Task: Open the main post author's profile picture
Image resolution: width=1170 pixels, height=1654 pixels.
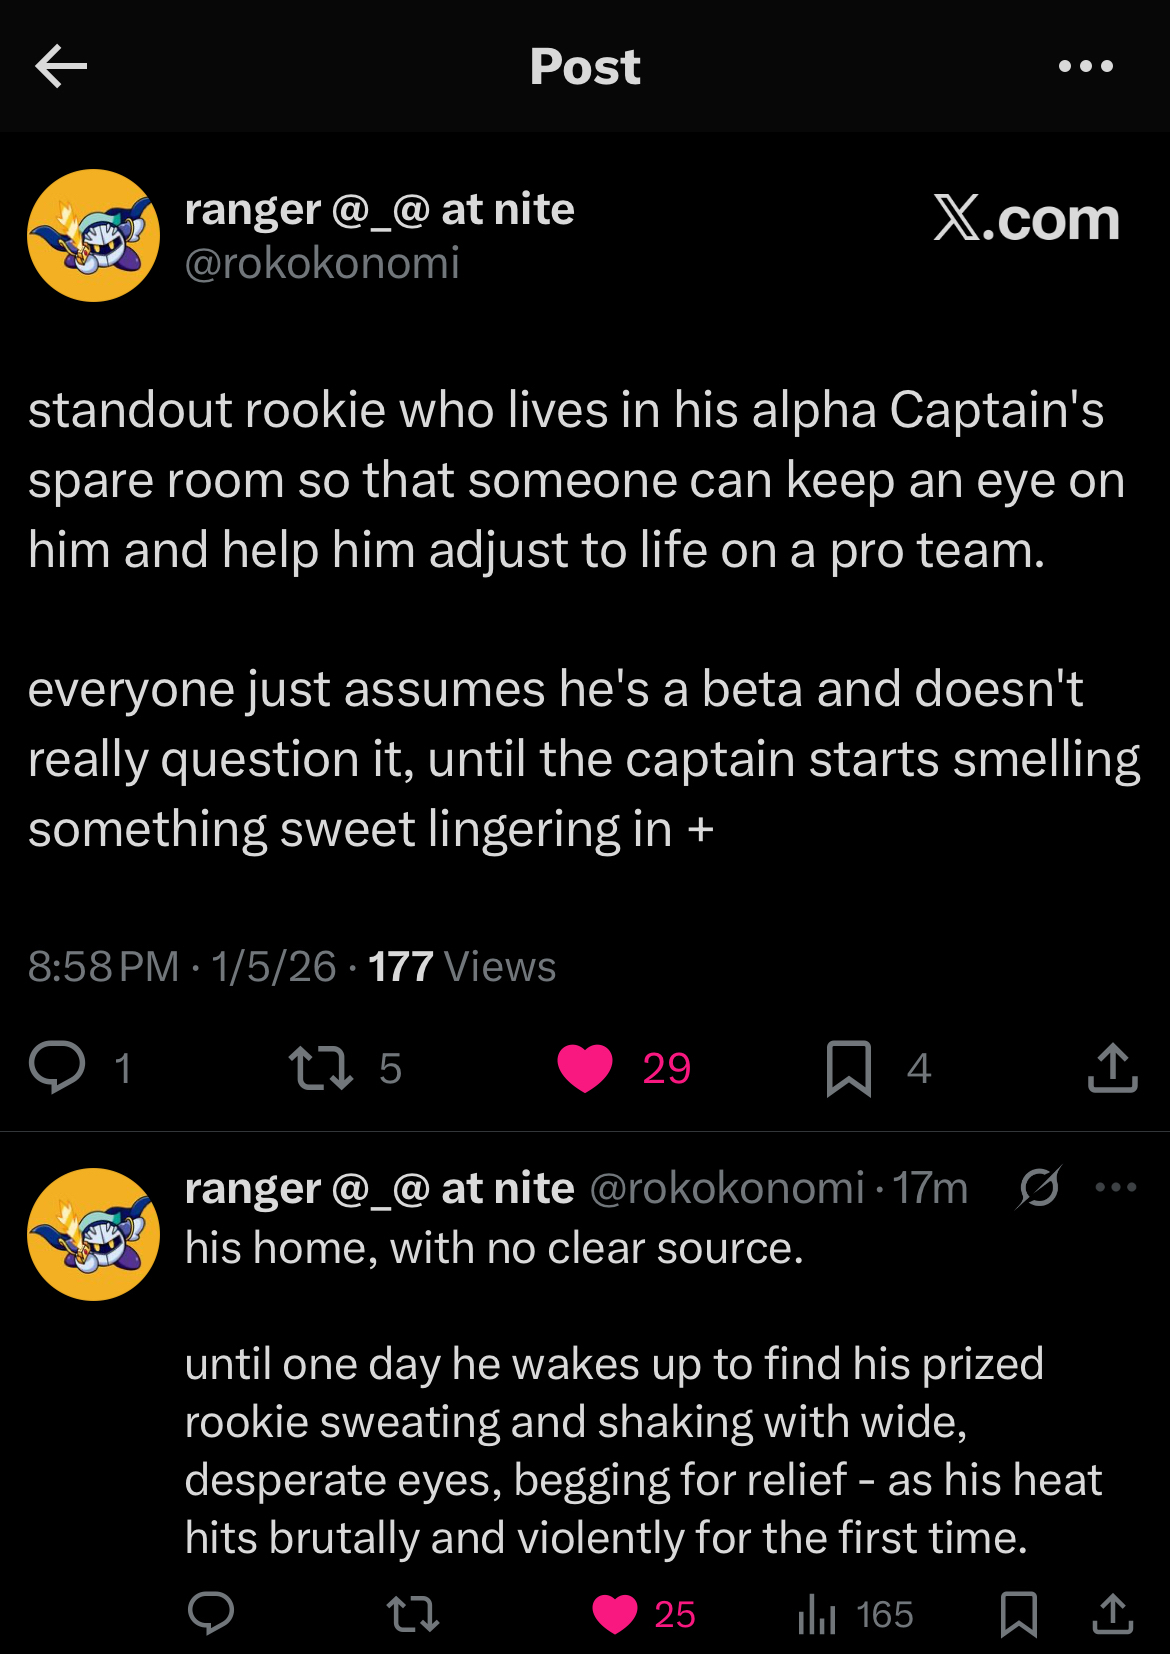Action: click(93, 236)
